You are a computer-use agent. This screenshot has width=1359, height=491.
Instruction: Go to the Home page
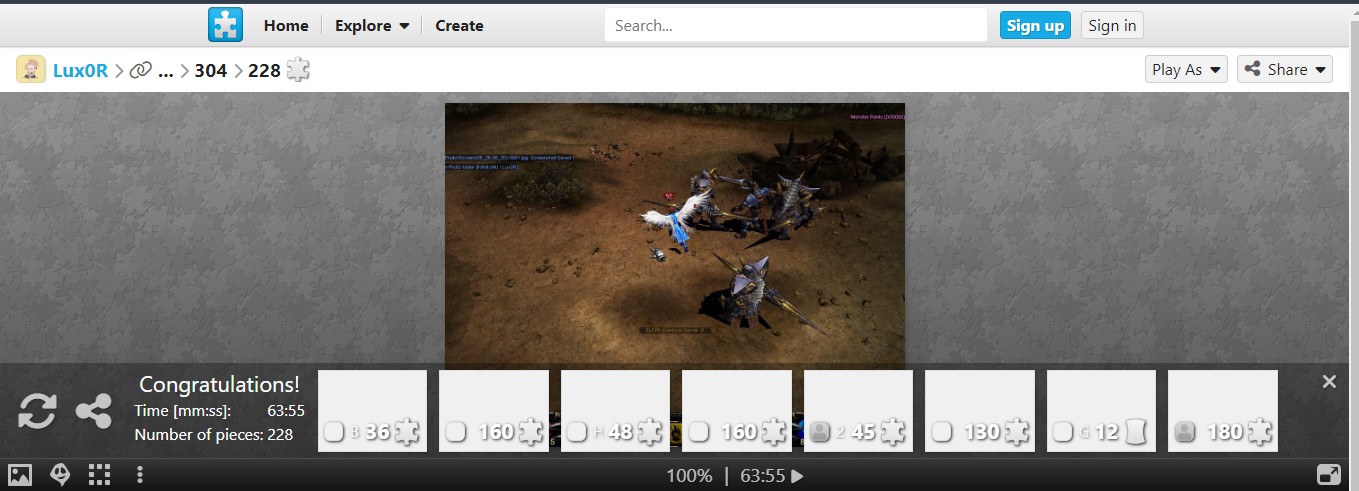point(286,26)
